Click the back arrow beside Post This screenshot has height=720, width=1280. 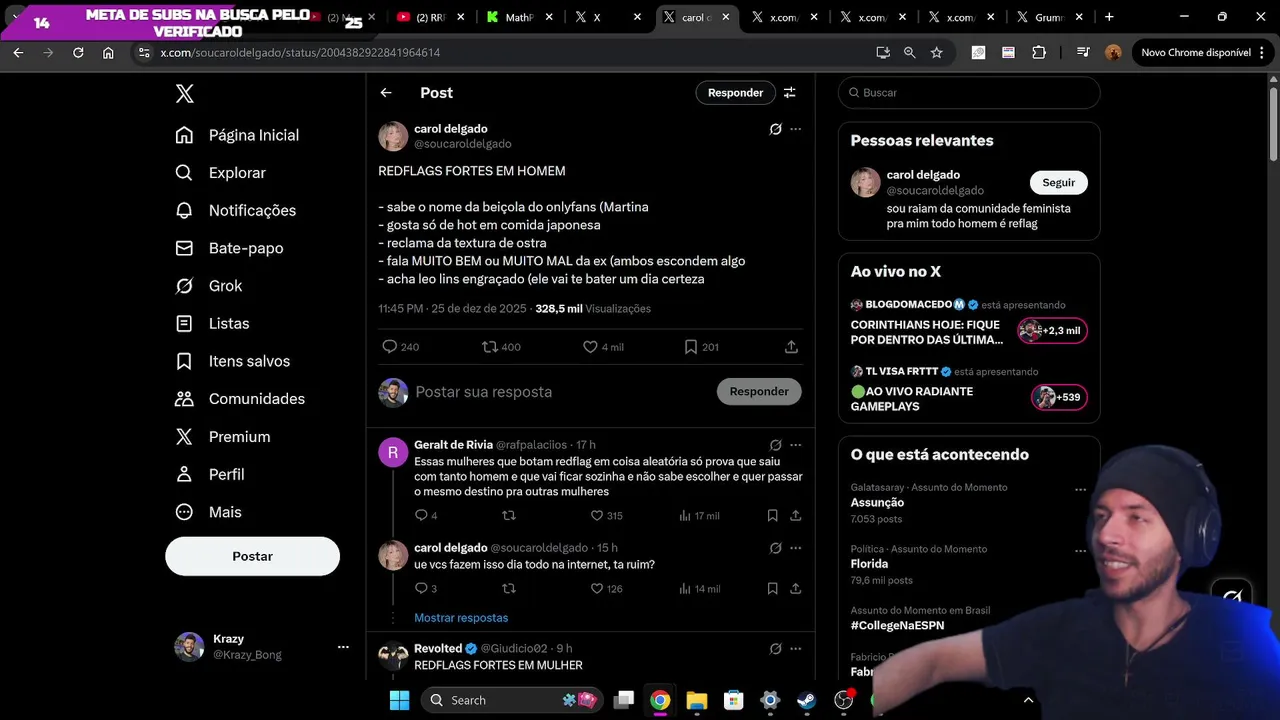click(x=386, y=93)
